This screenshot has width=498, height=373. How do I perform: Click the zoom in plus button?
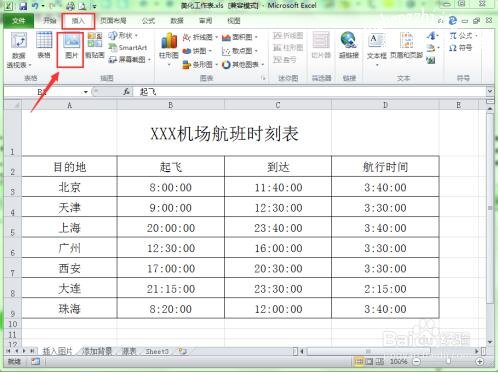pos(479,361)
